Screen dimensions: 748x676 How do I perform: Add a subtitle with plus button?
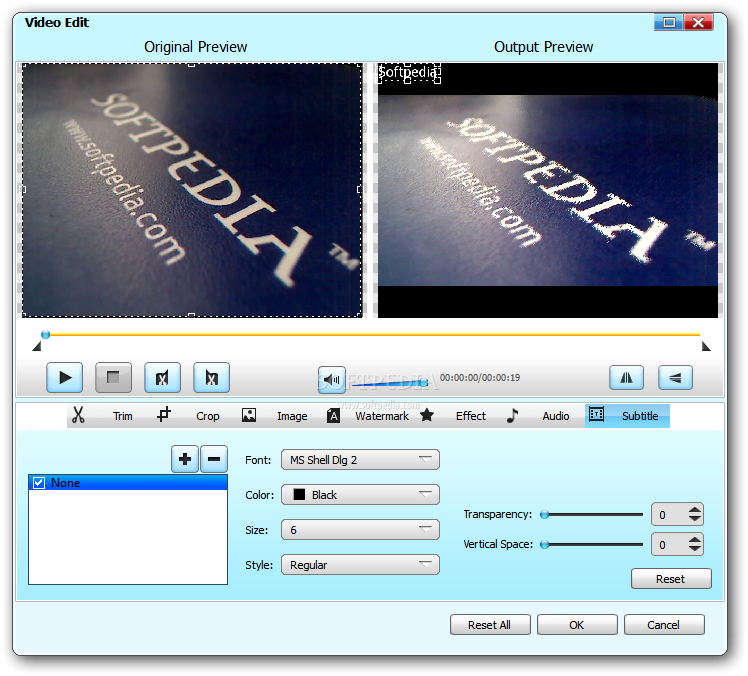185,459
